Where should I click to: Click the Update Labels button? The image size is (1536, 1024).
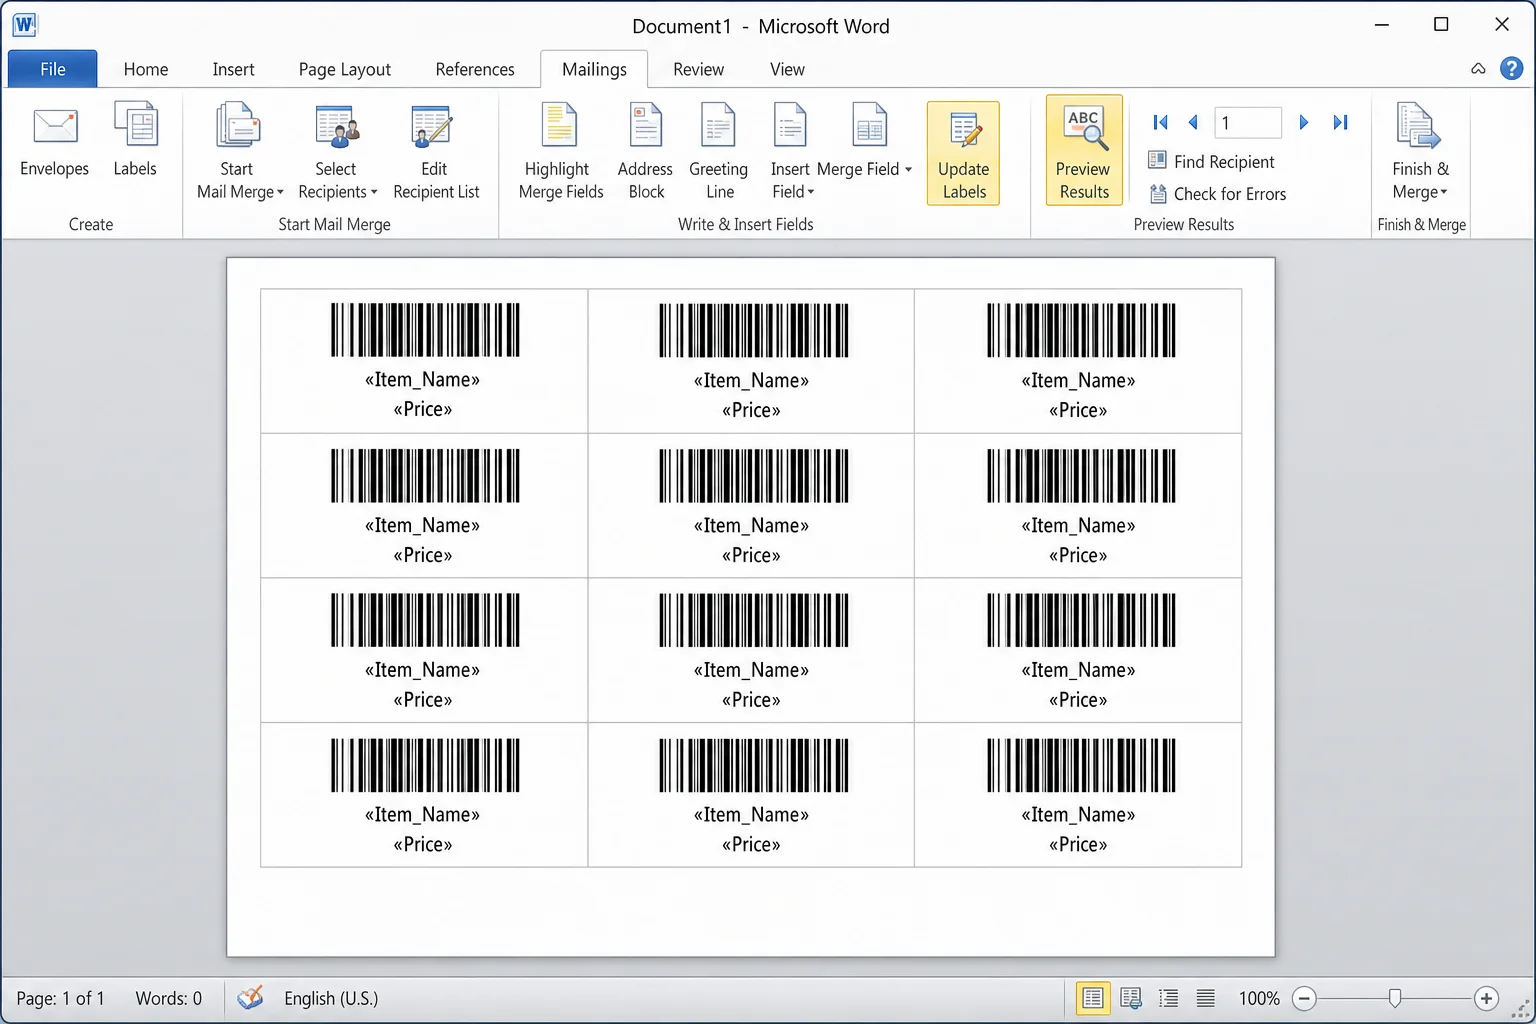(x=963, y=153)
